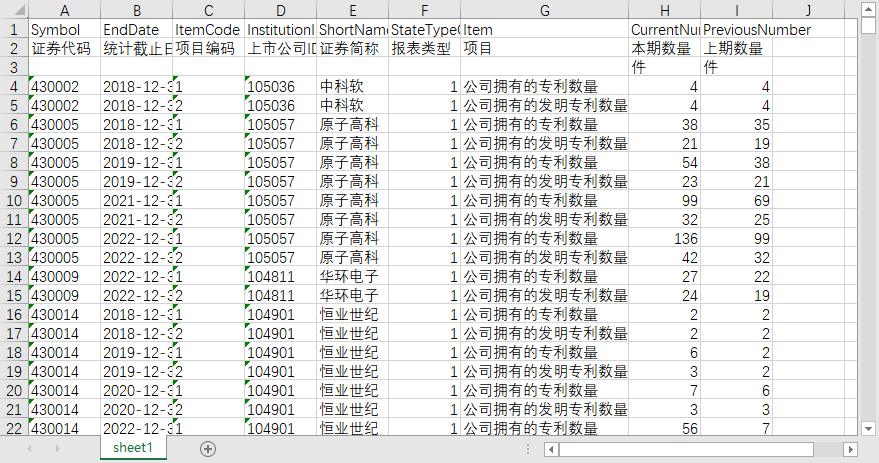Click the 件 cell in column H
Screen dimensions: 879x463
coord(664,67)
